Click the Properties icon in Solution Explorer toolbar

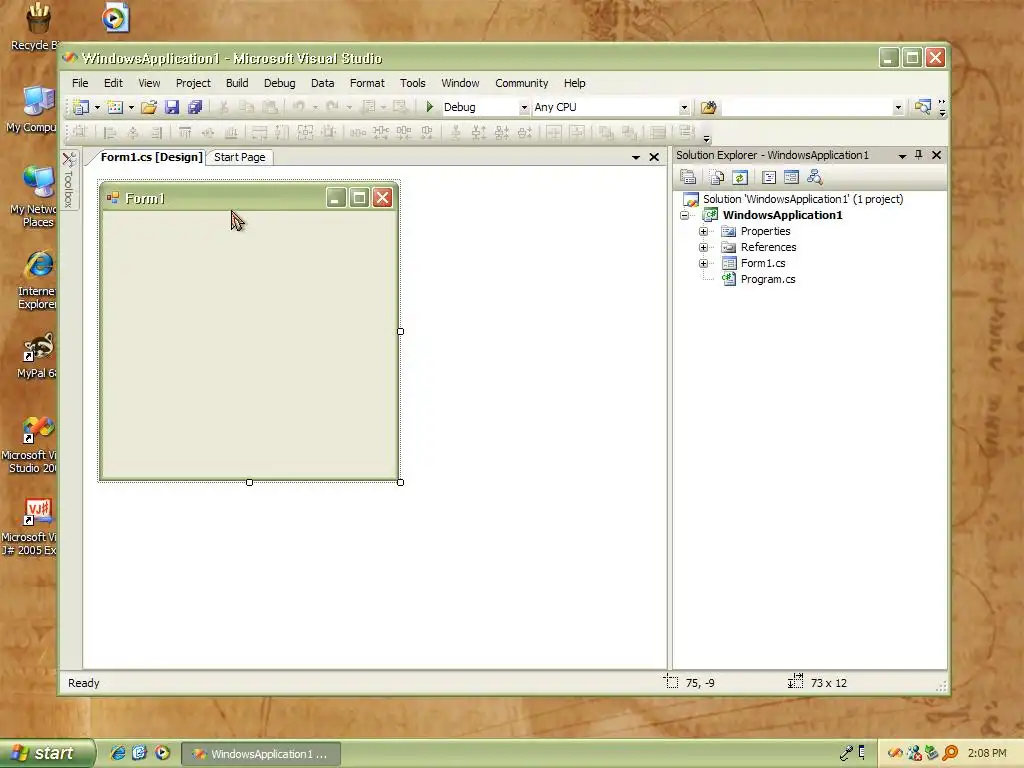click(688, 177)
